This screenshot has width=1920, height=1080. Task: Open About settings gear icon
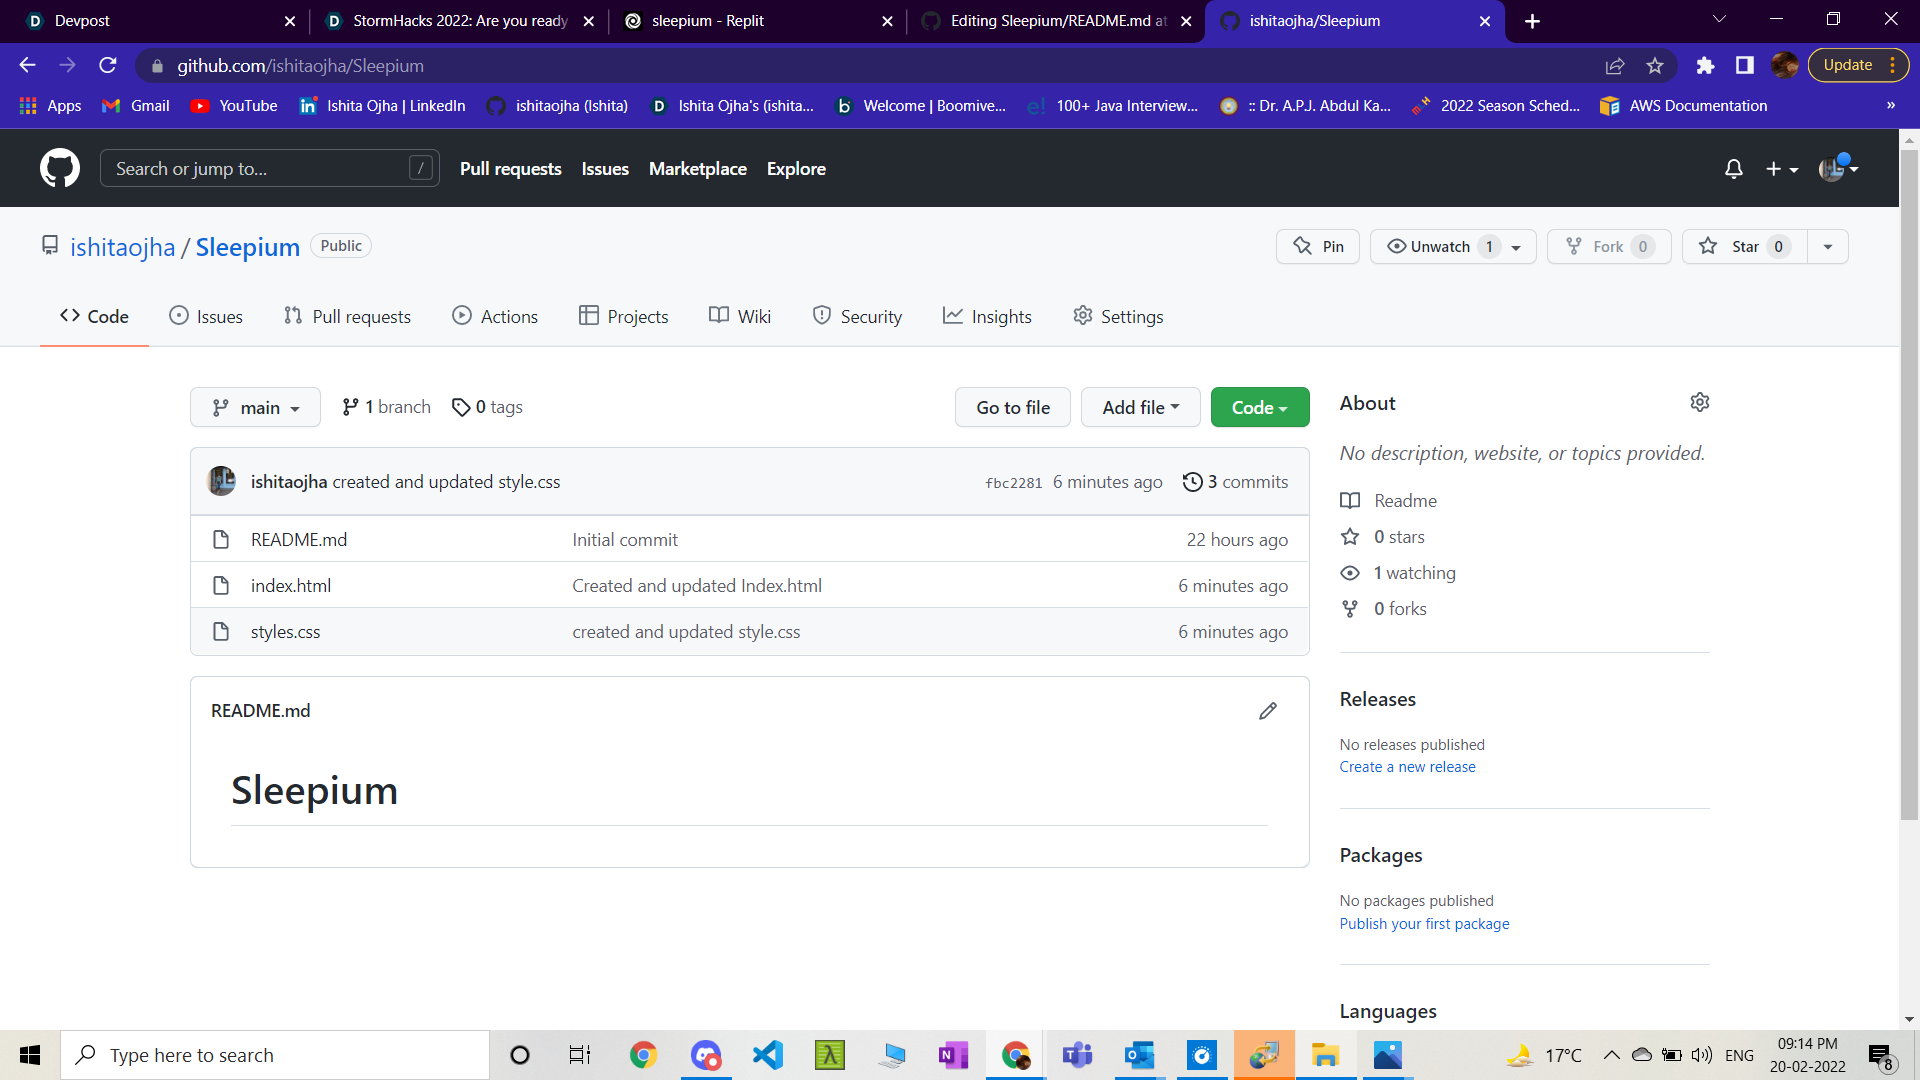click(1700, 402)
